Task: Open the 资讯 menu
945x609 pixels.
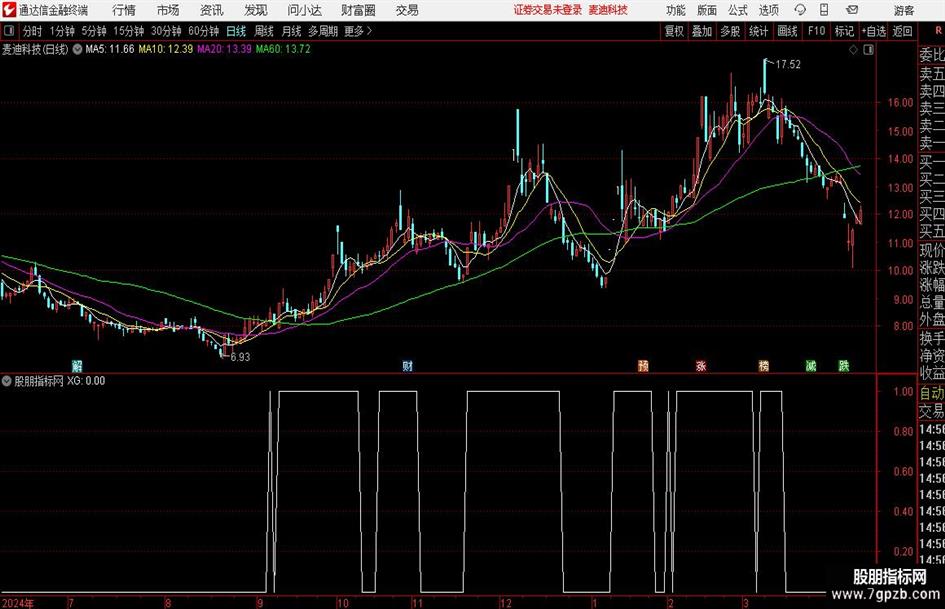Action: [x=212, y=10]
